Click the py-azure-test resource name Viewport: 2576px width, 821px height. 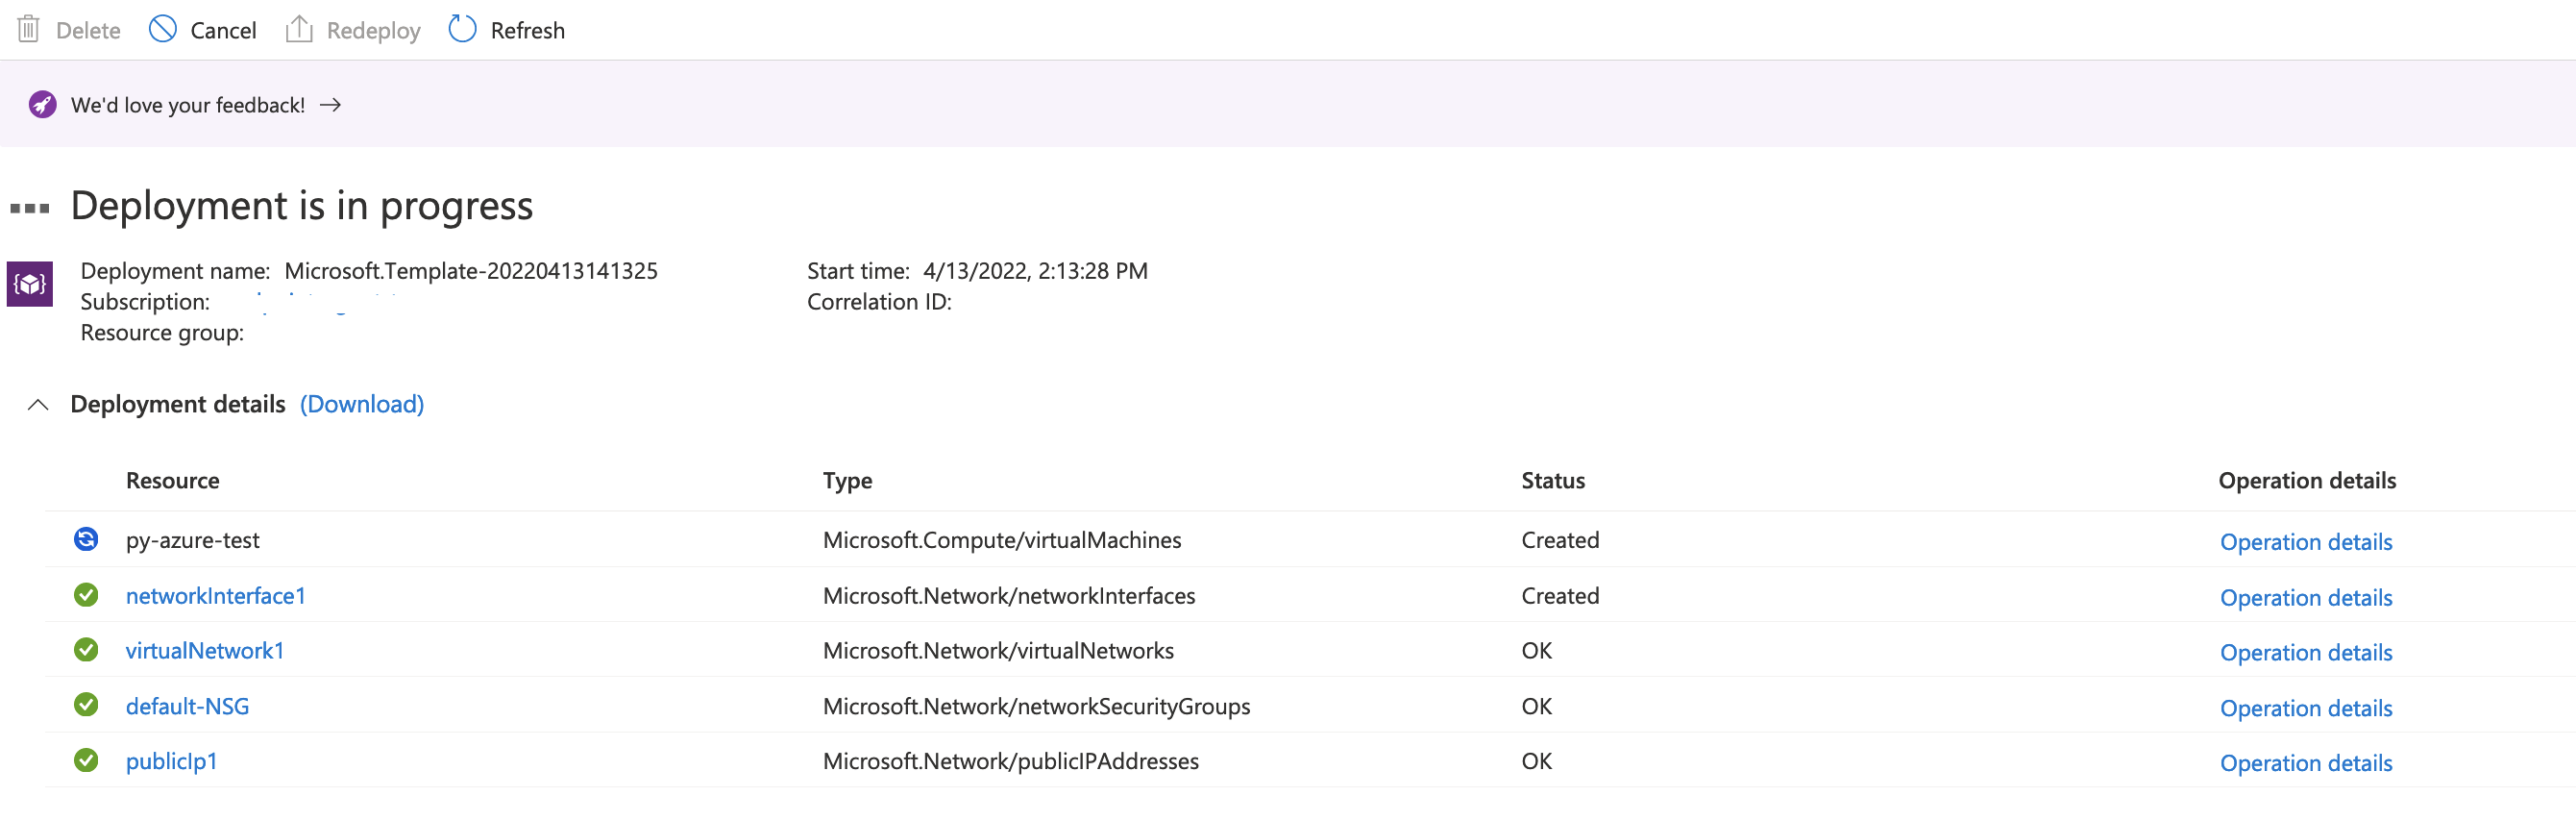click(x=192, y=540)
